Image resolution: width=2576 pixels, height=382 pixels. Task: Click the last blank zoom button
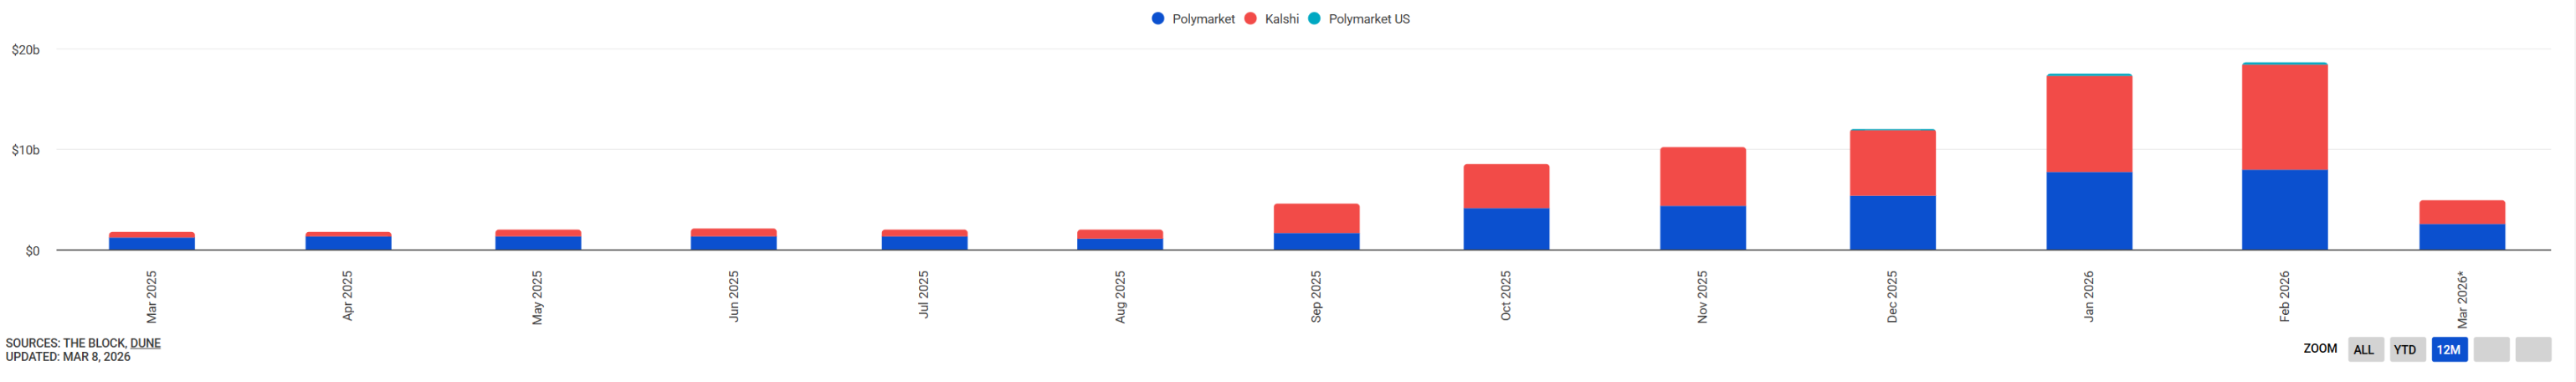click(2533, 349)
